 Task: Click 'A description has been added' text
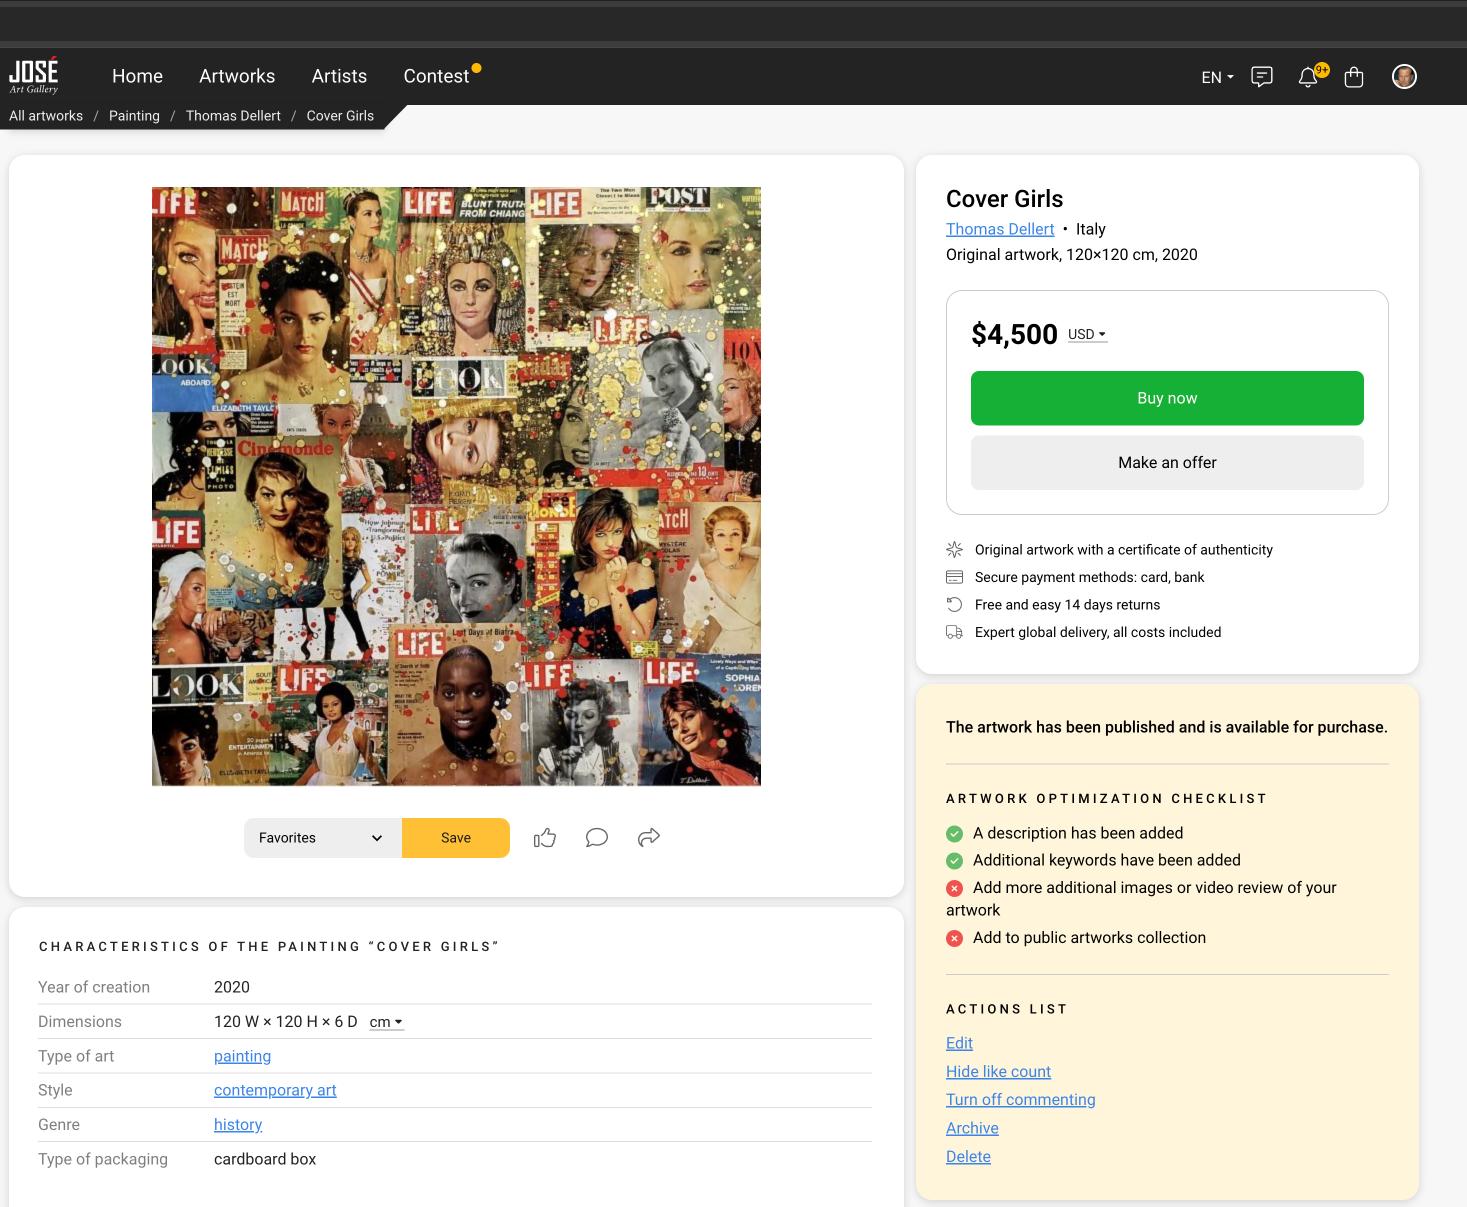tap(1078, 833)
